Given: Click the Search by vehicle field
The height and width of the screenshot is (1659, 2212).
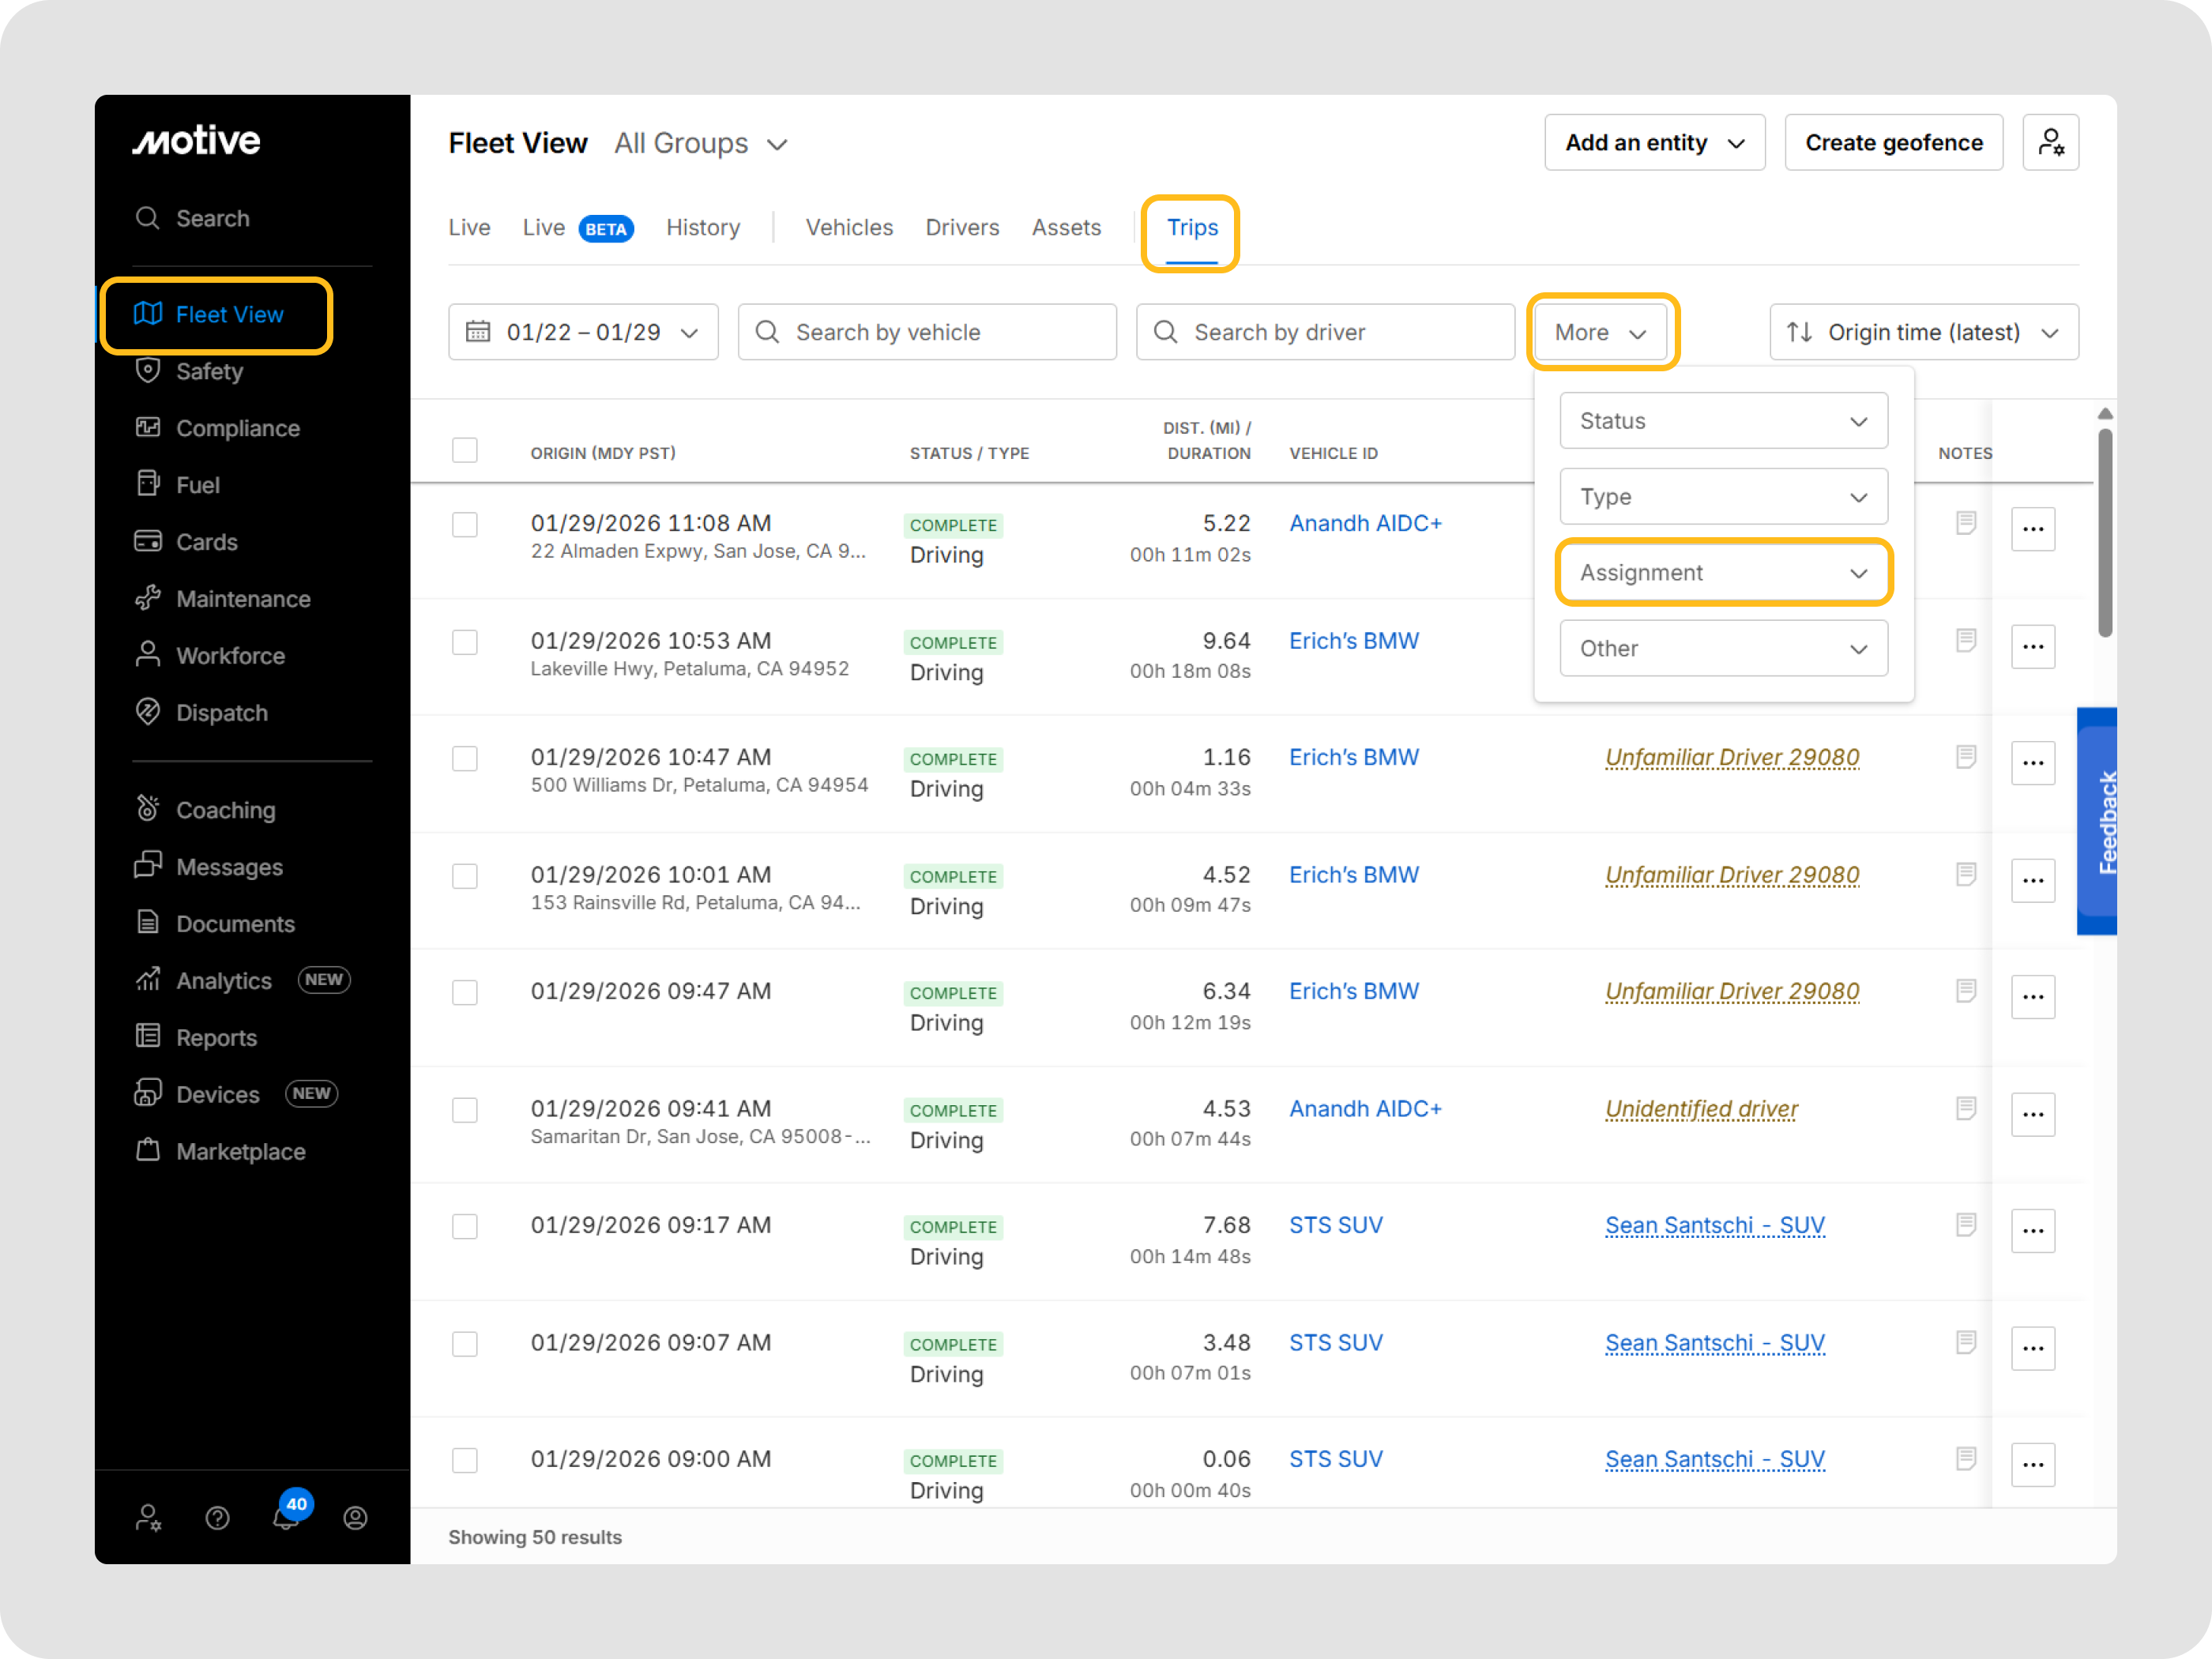Looking at the screenshot, I should [x=927, y=332].
